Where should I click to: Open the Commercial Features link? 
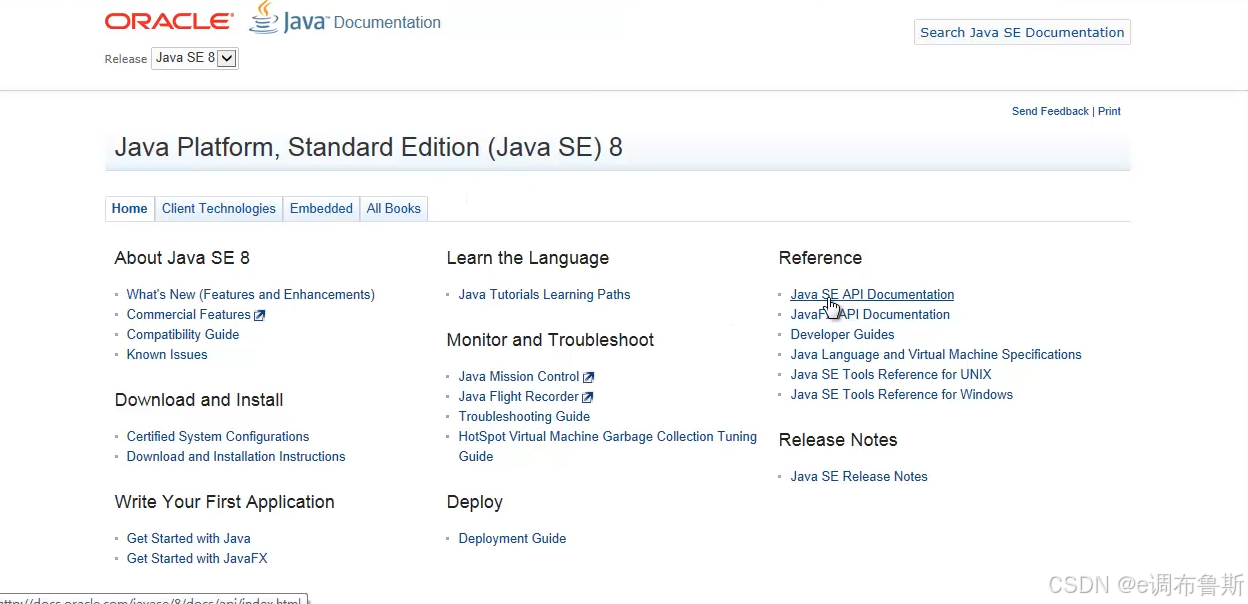pos(189,314)
